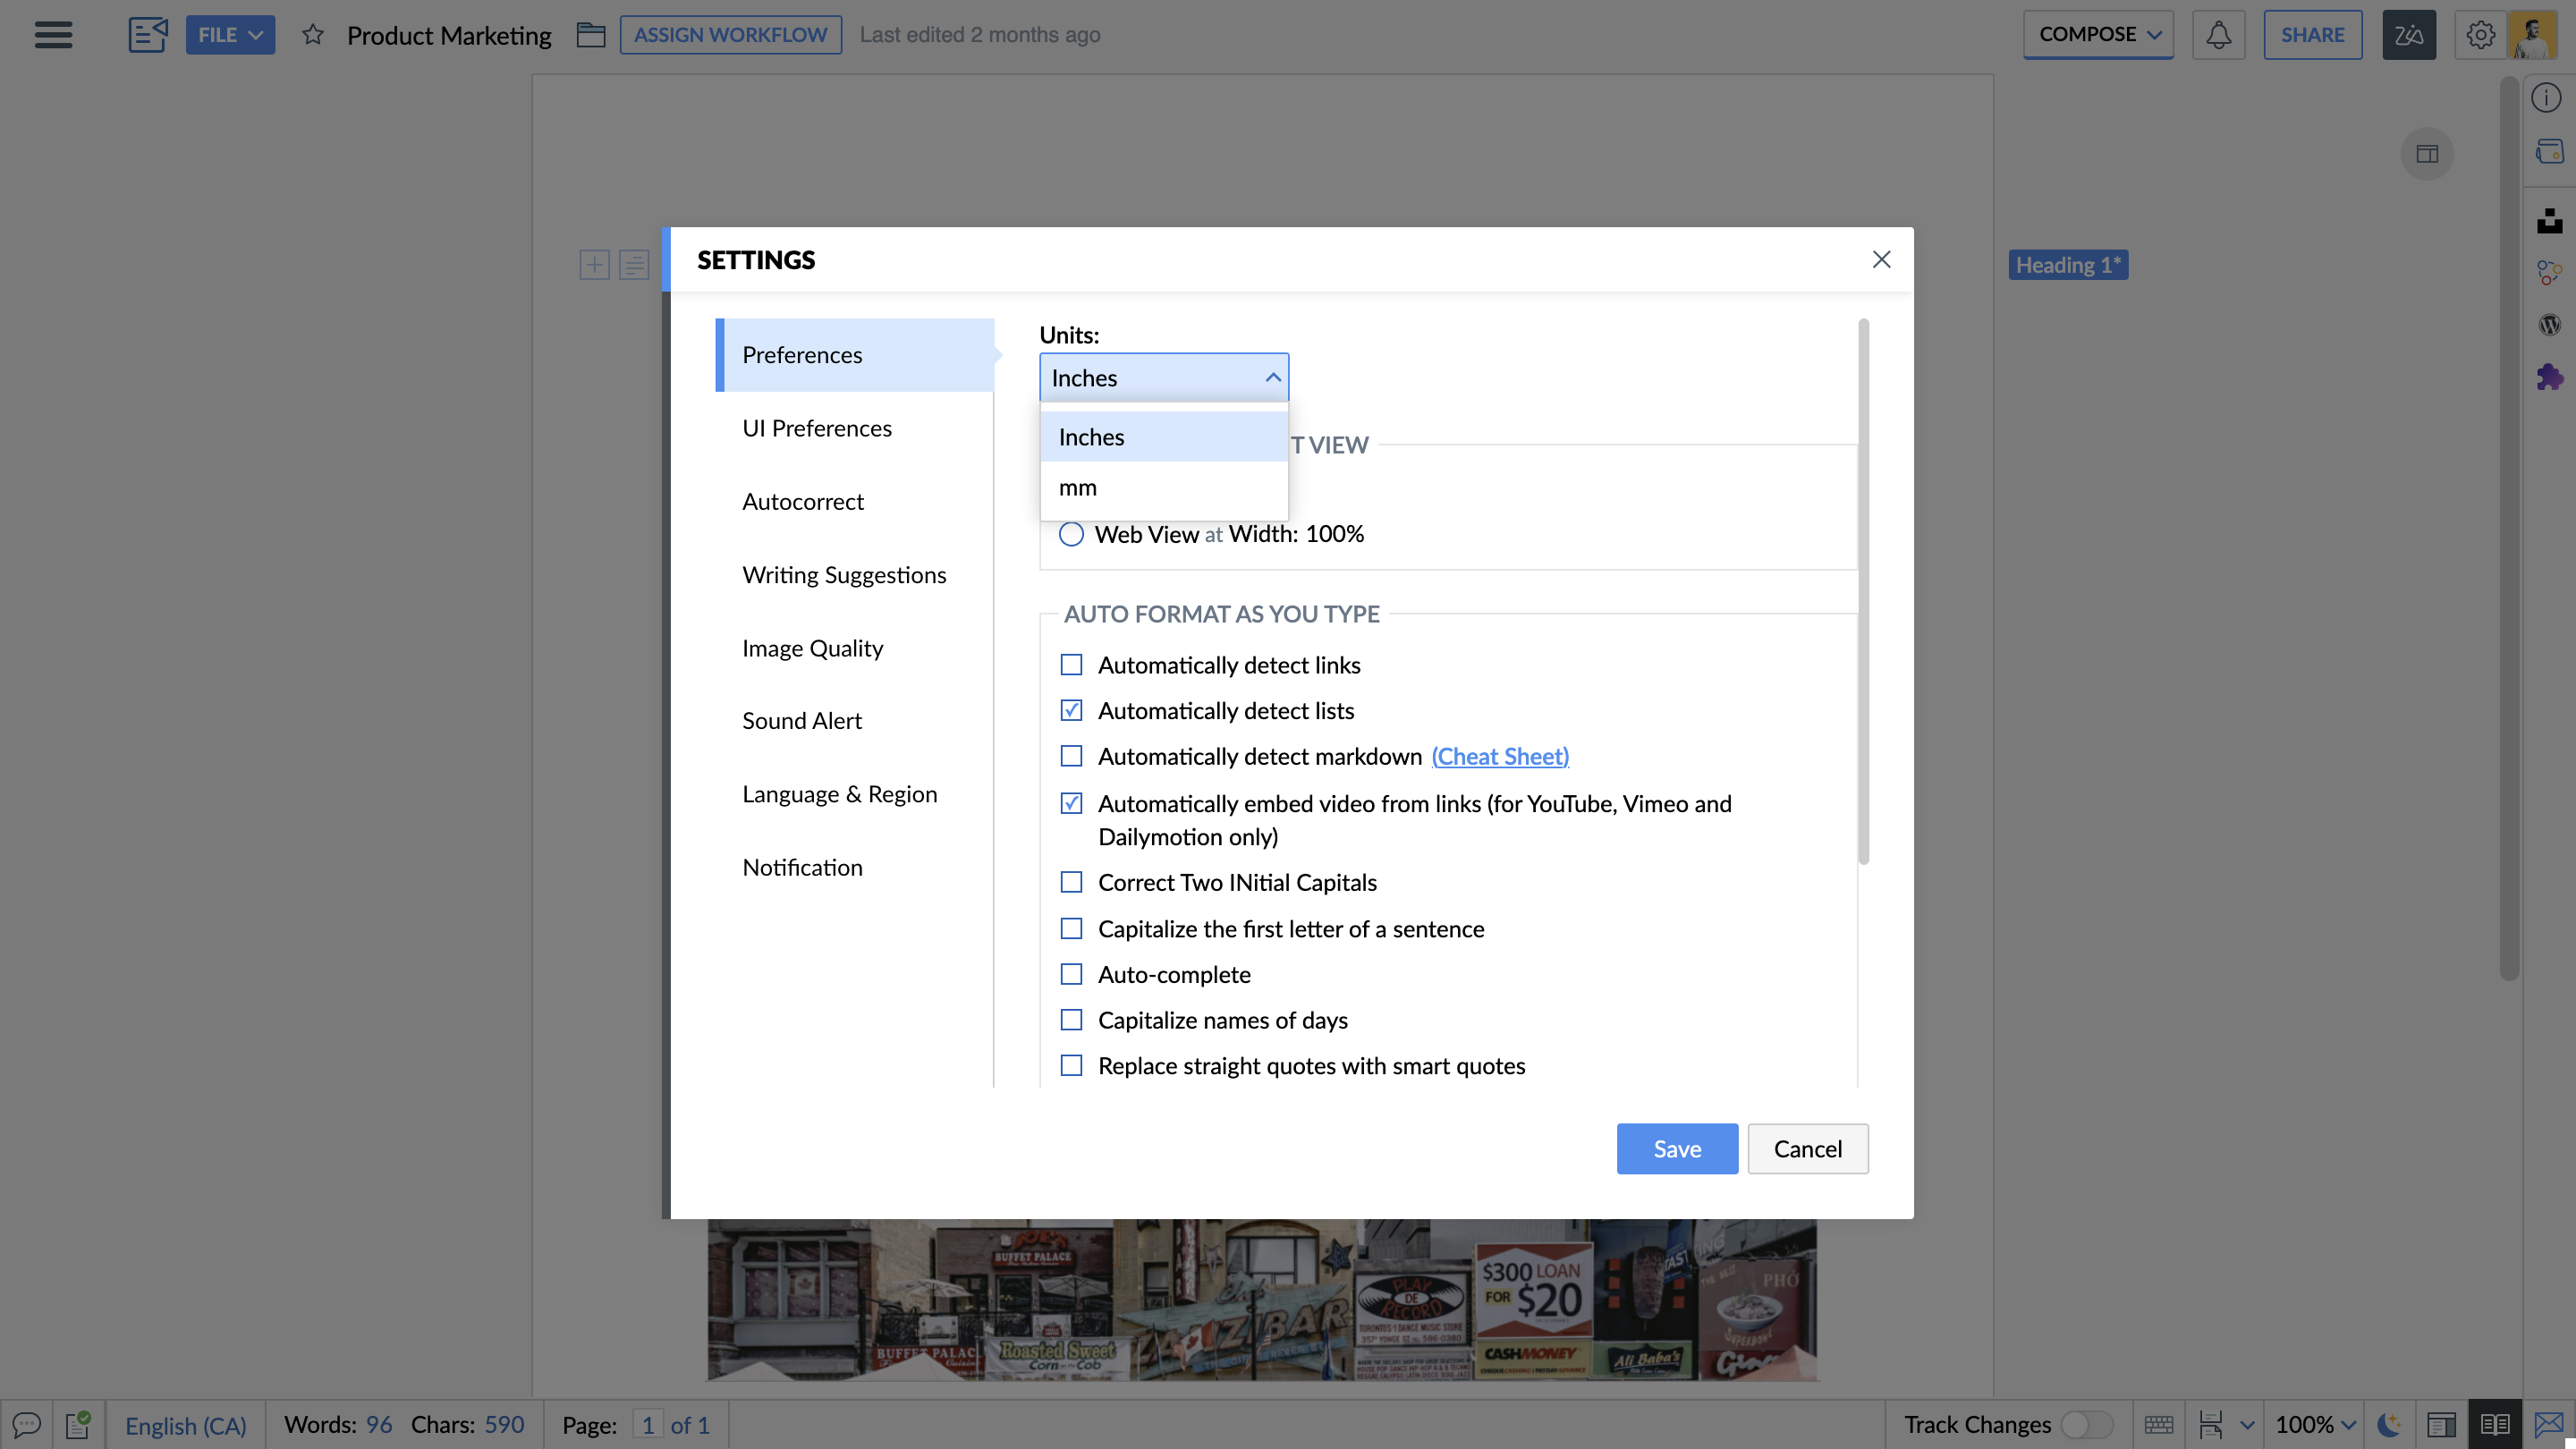The image size is (2576, 1449).
Task: Expand the page view options chevron
Action: click(x=2247, y=1424)
